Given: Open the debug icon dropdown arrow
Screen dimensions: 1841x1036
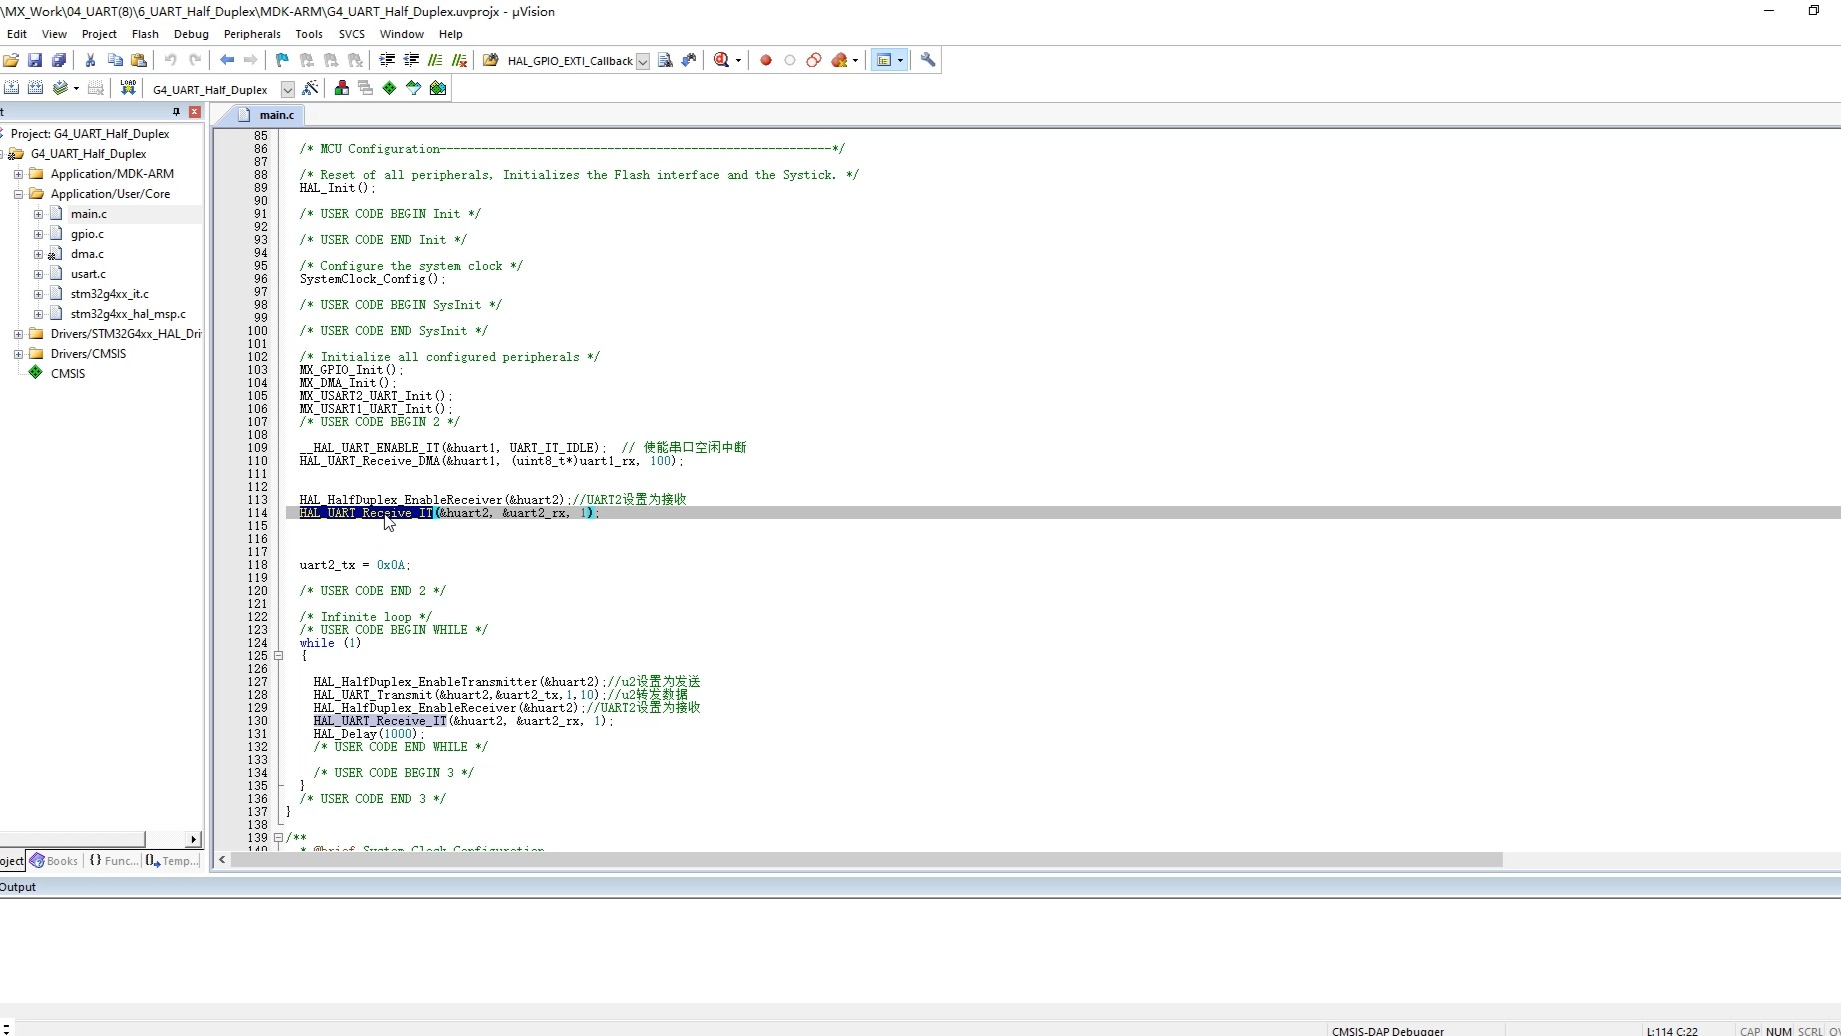Looking at the screenshot, I should [738, 60].
